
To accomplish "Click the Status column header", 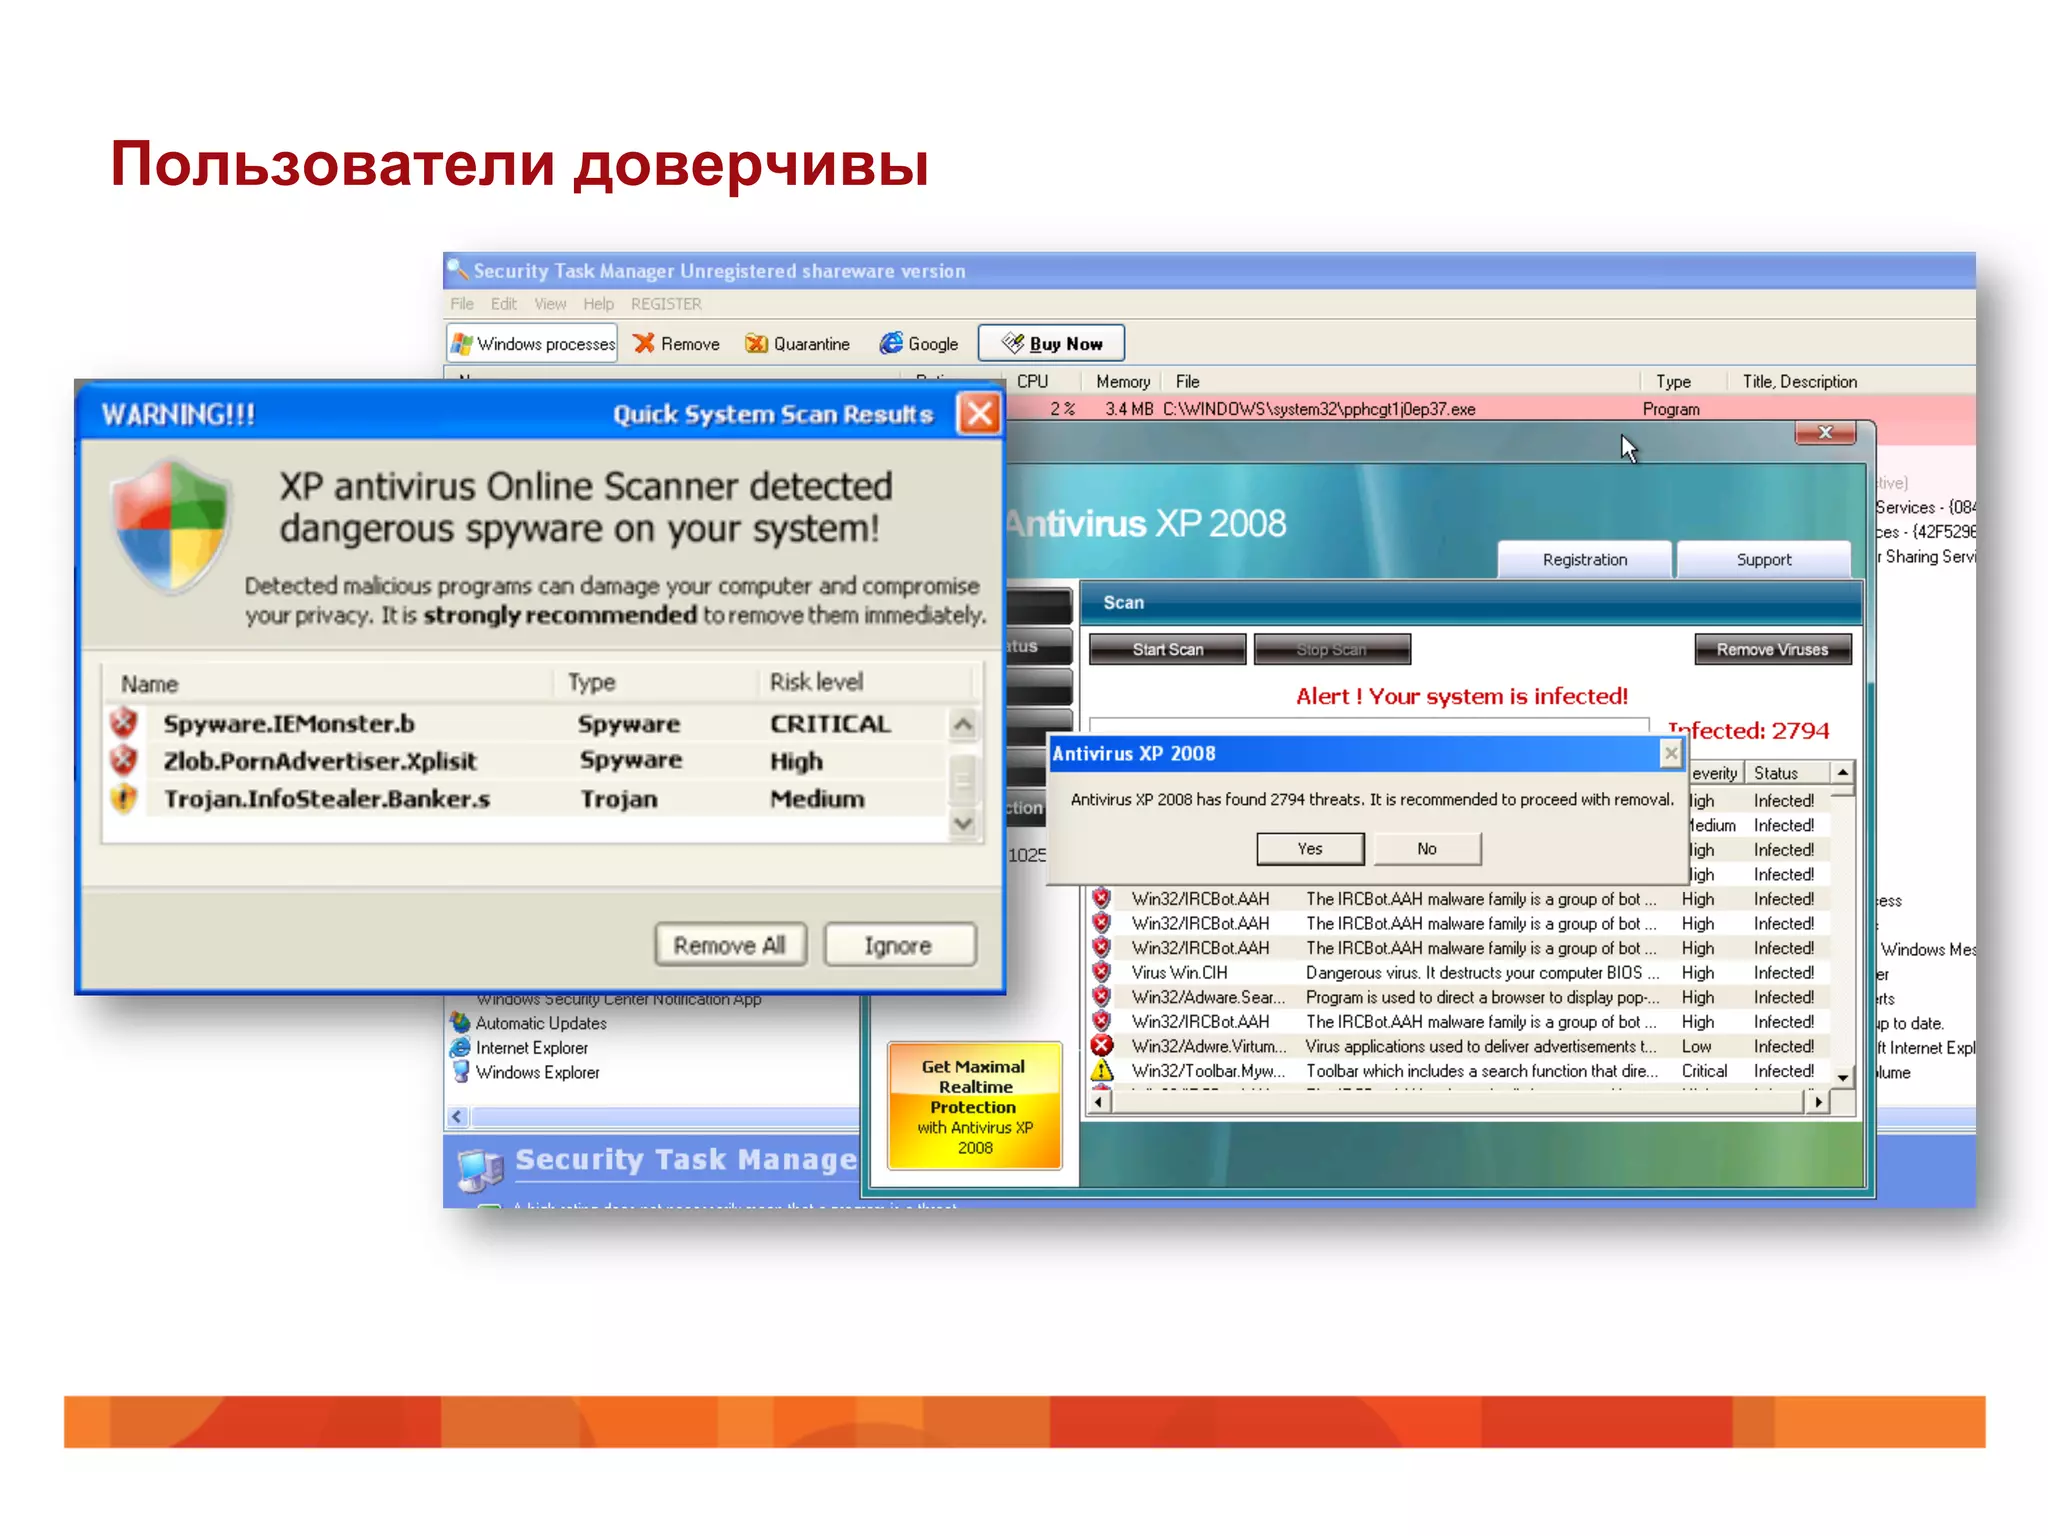I will click(x=1788, y=772).
